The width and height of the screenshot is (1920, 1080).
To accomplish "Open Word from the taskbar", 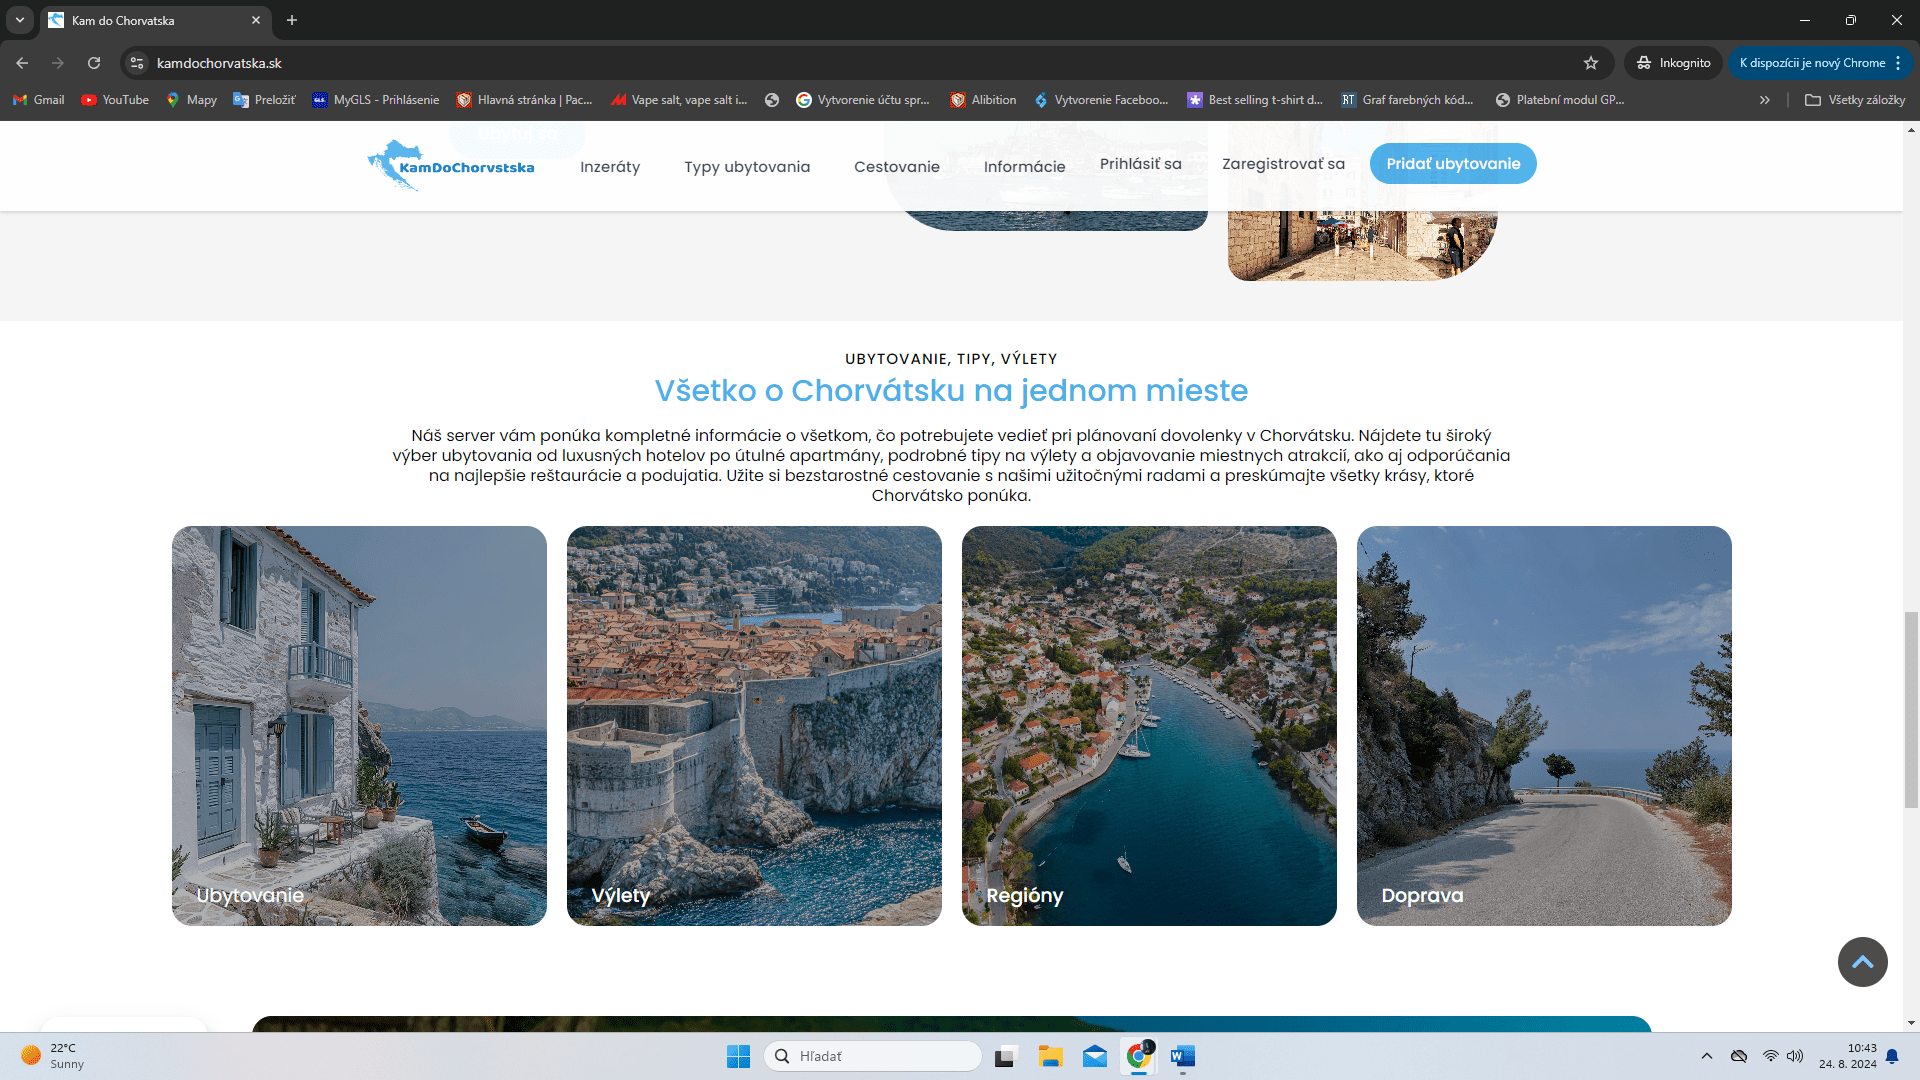I will point(1183,1056).
